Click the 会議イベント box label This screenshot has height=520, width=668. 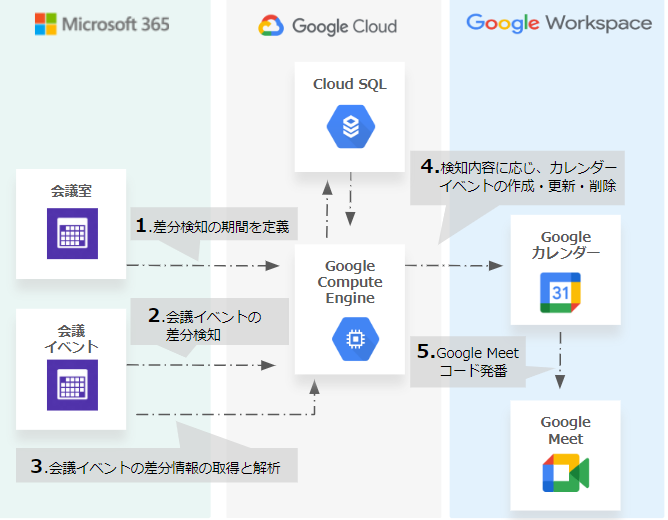coord(71,339)
